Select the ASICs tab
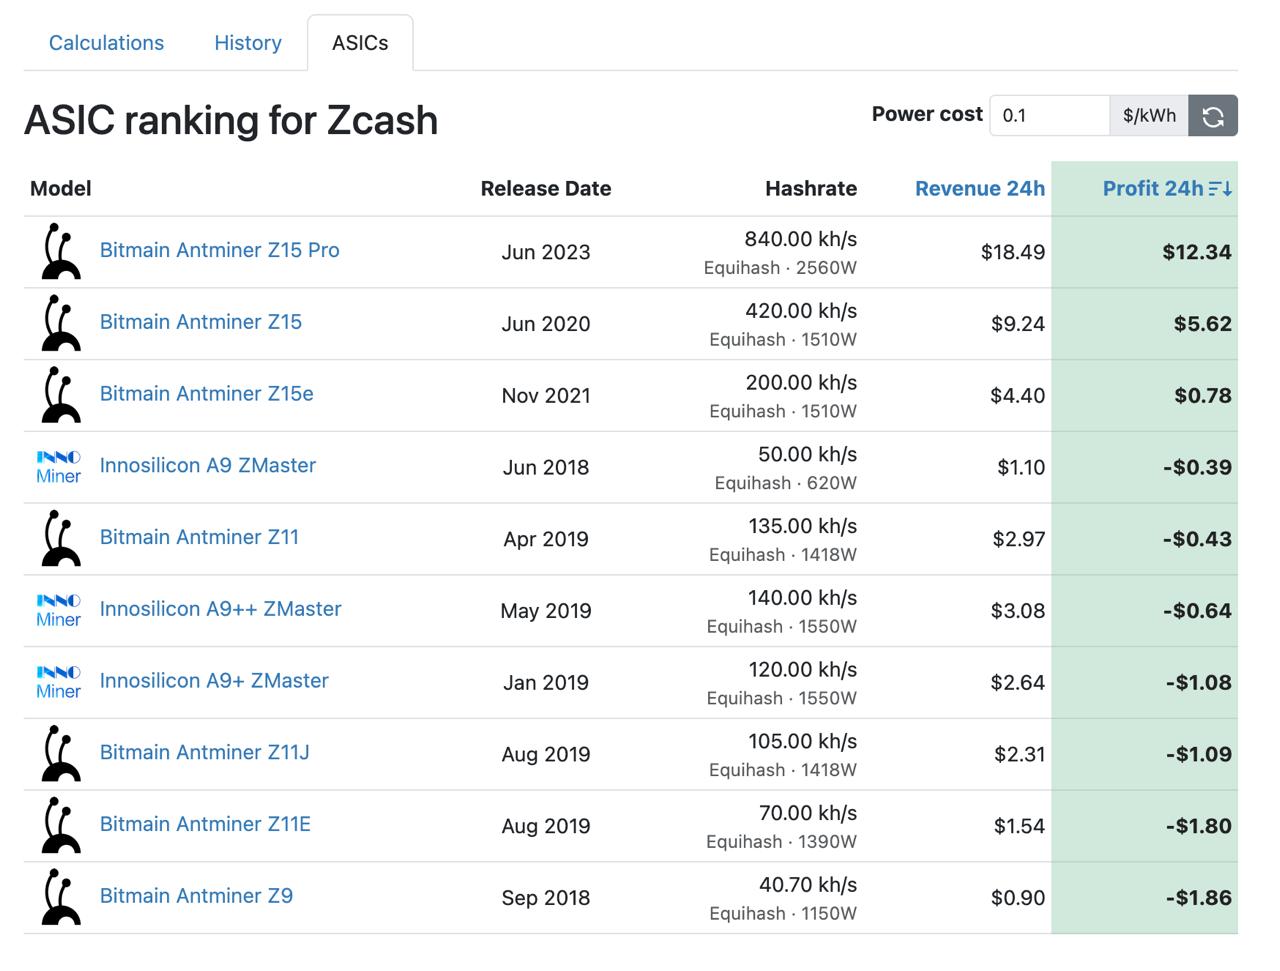The image size is (1280, 971). pyautogui.click(x=360, y=42)
